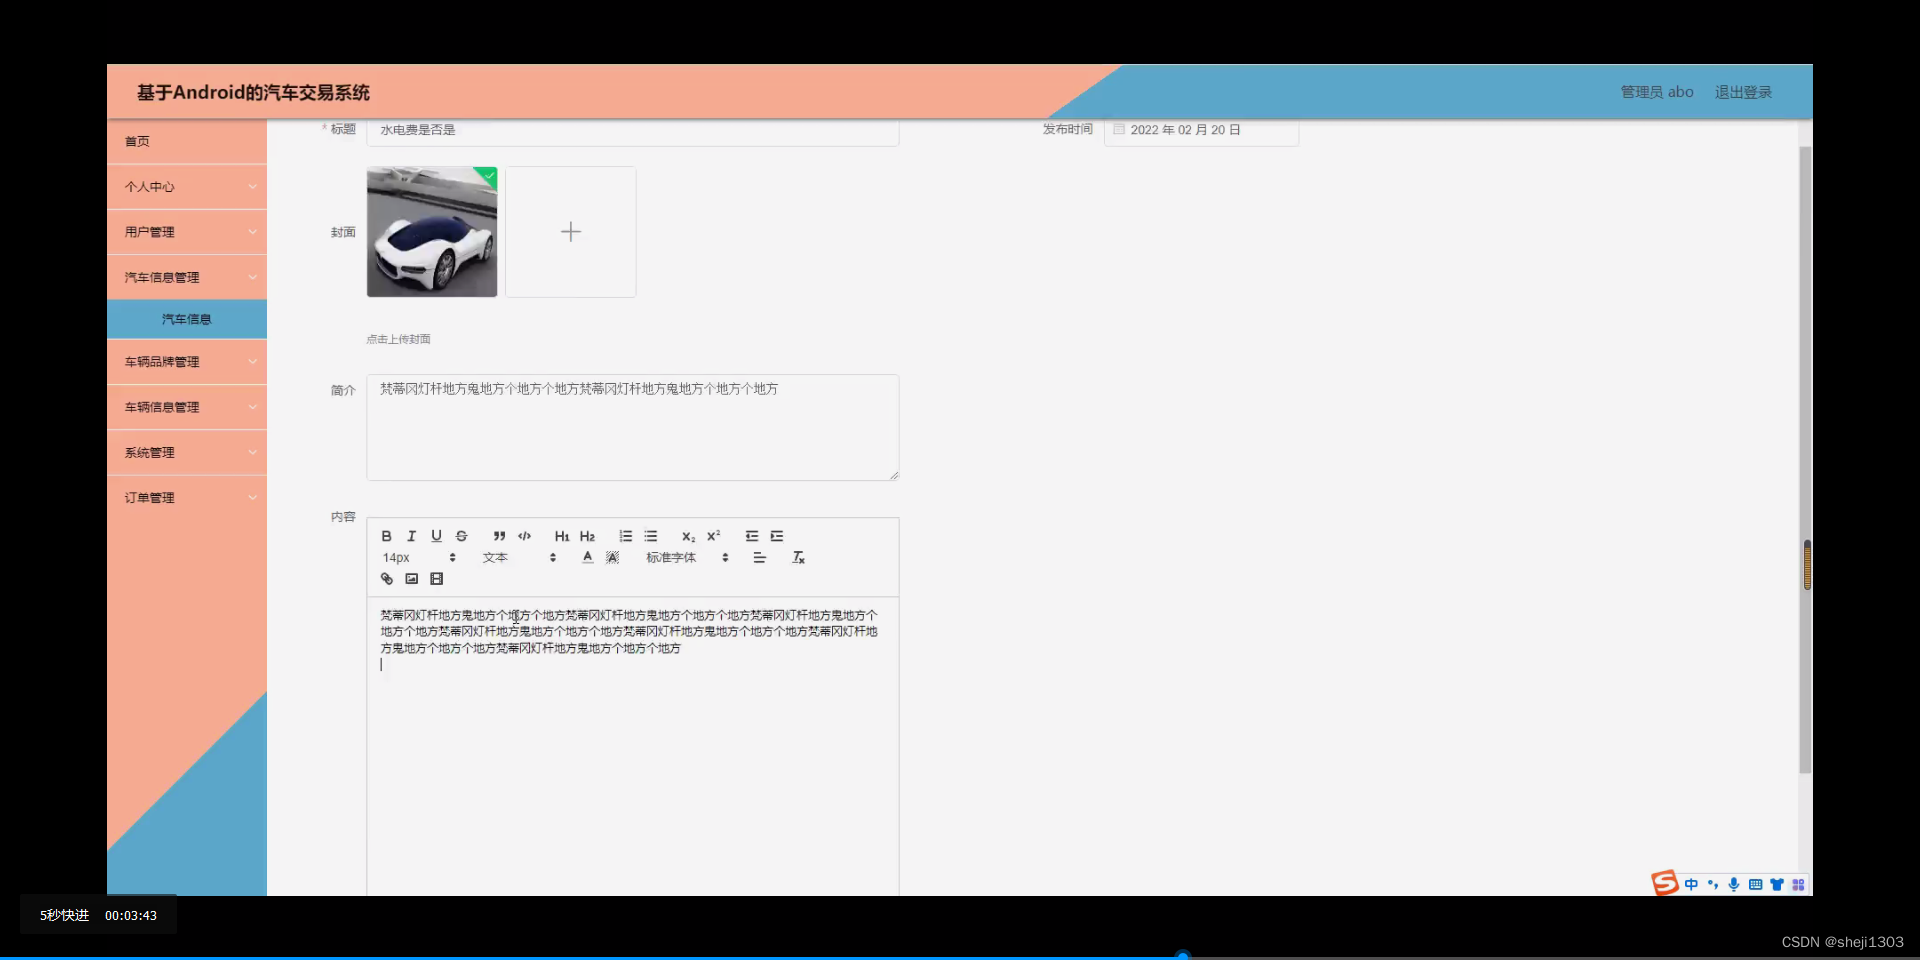This screenshot has height=960, width=1920.
Task: Click the subscript icon in the toolbar
Action: tap(689, 536)
